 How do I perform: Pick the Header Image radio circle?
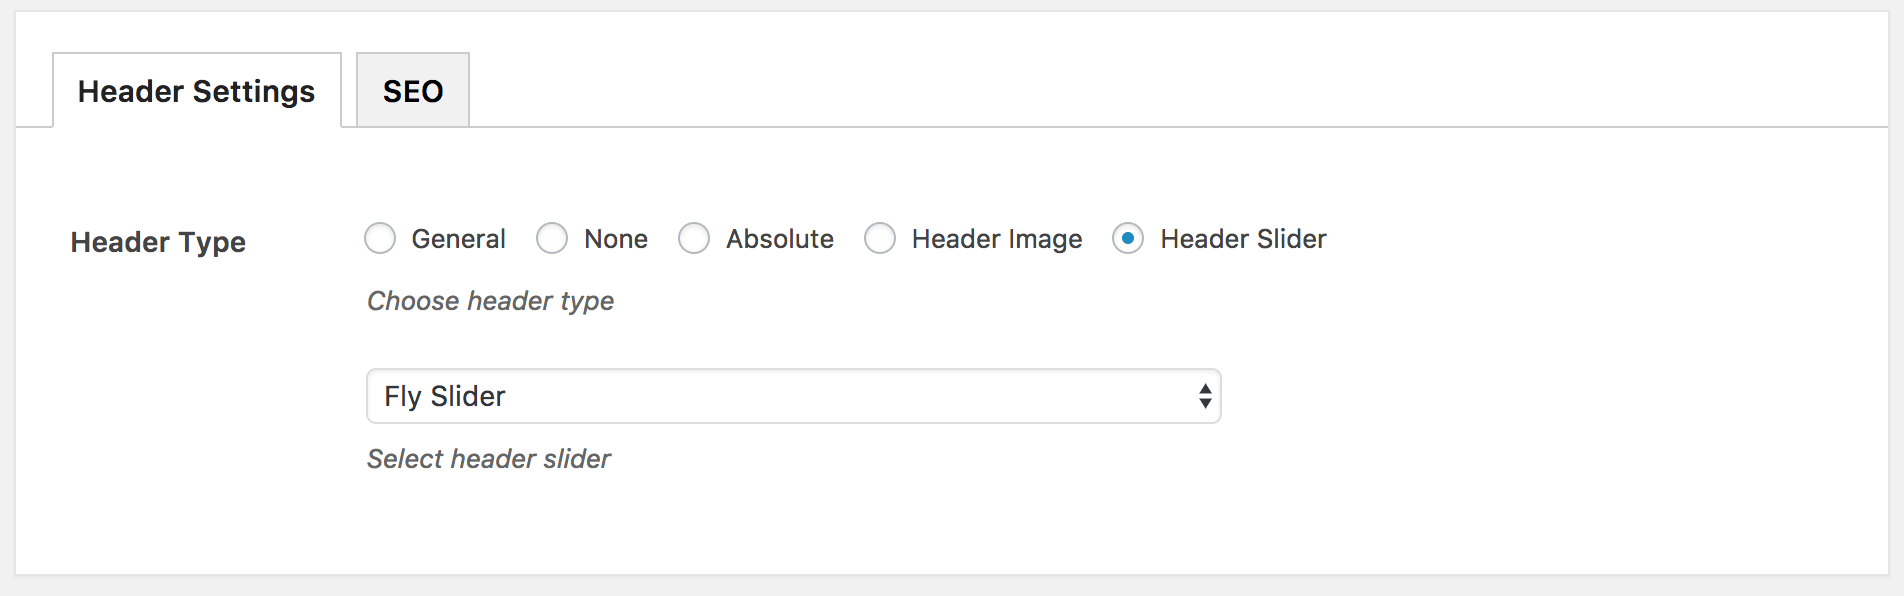(x=880, y=239)
